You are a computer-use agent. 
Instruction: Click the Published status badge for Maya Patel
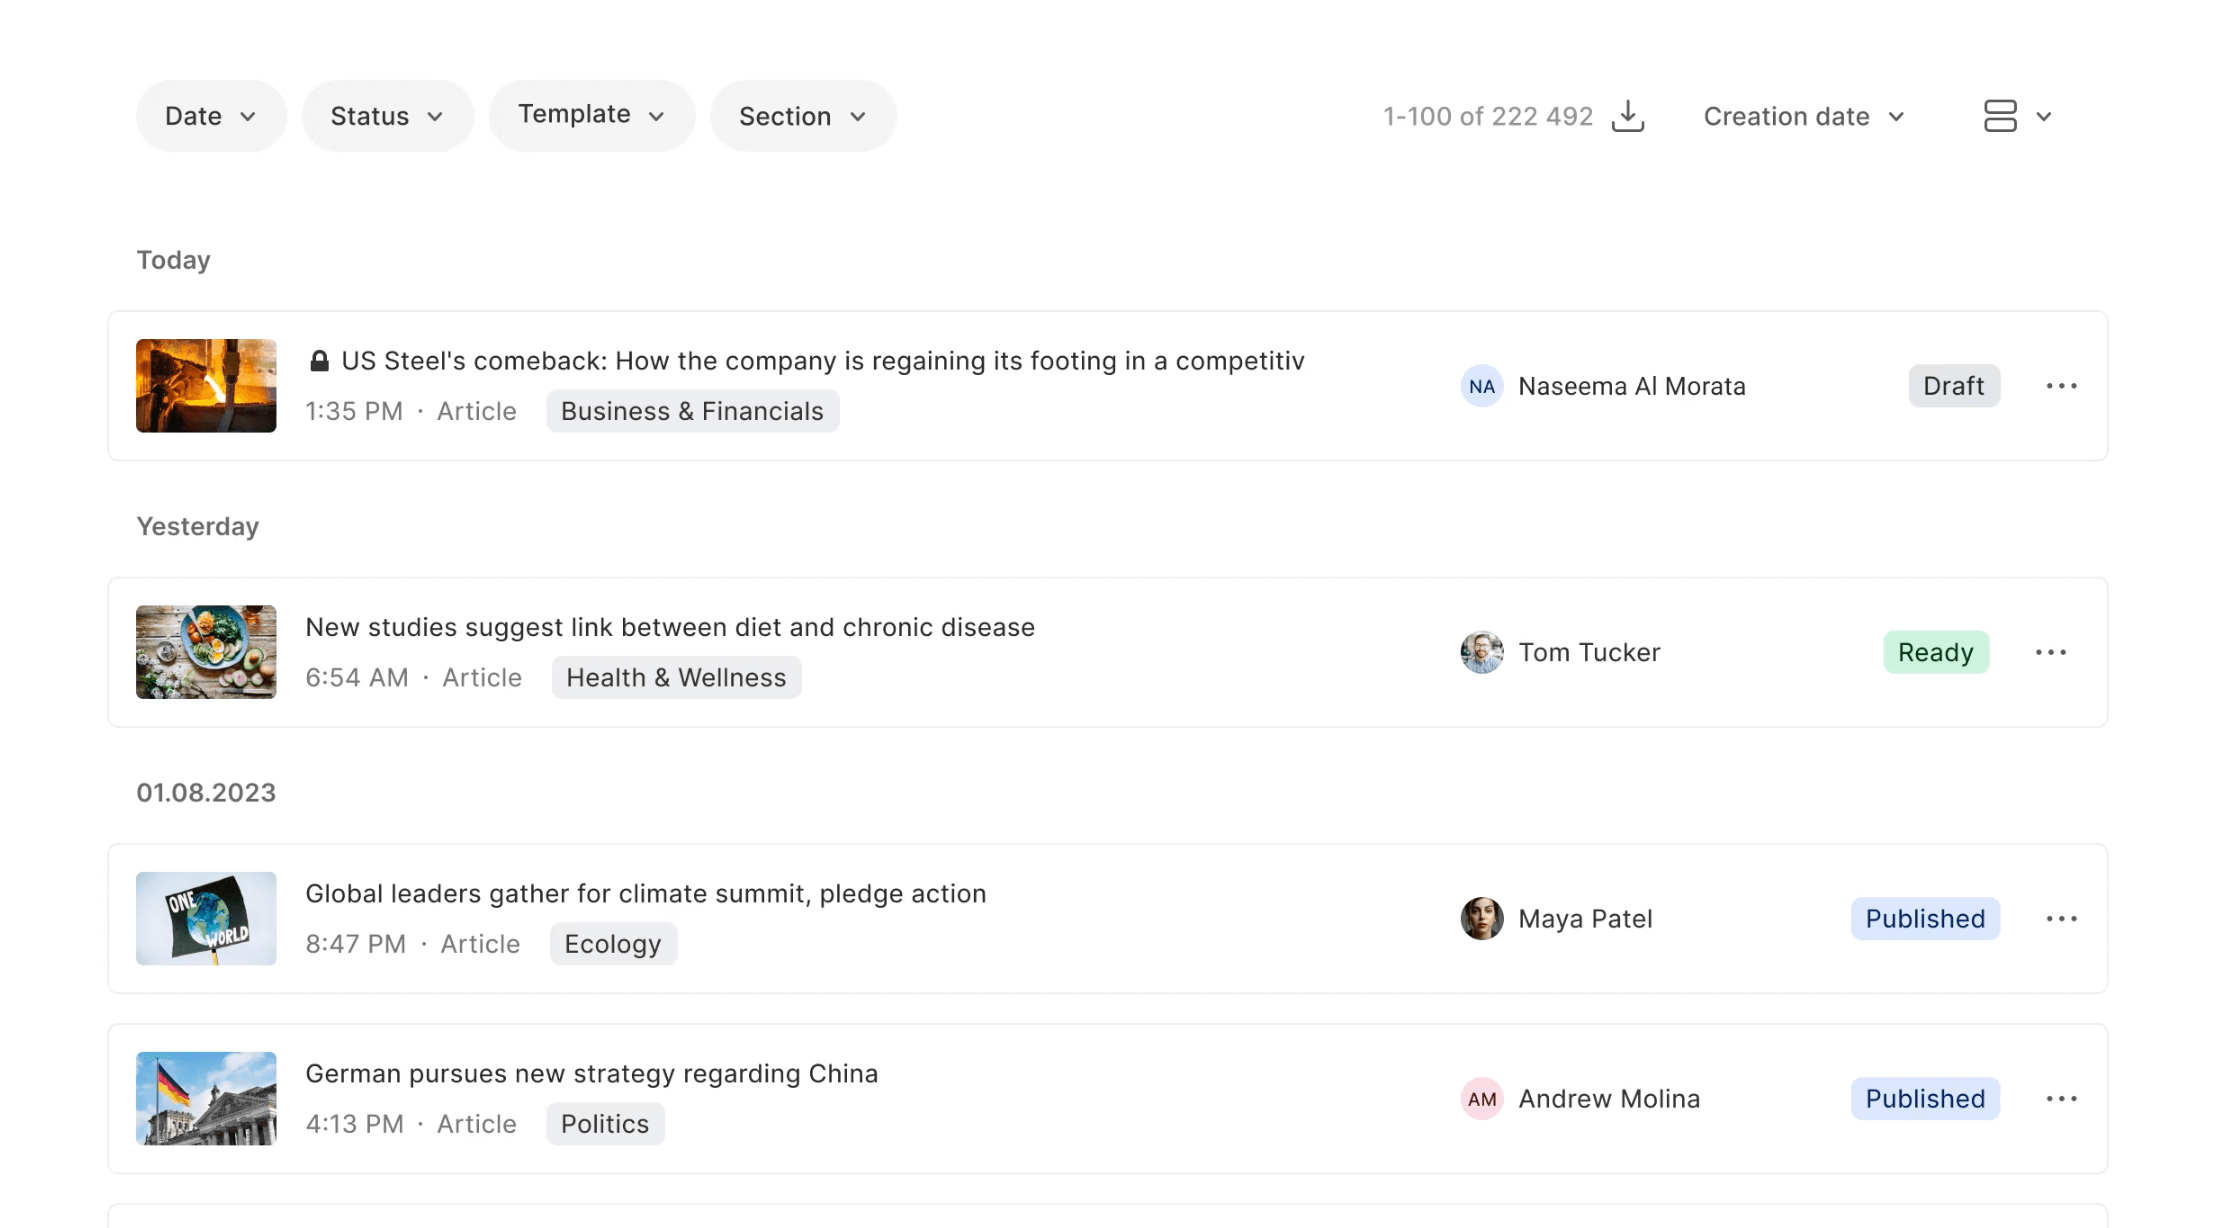(x=1924, y=918)
